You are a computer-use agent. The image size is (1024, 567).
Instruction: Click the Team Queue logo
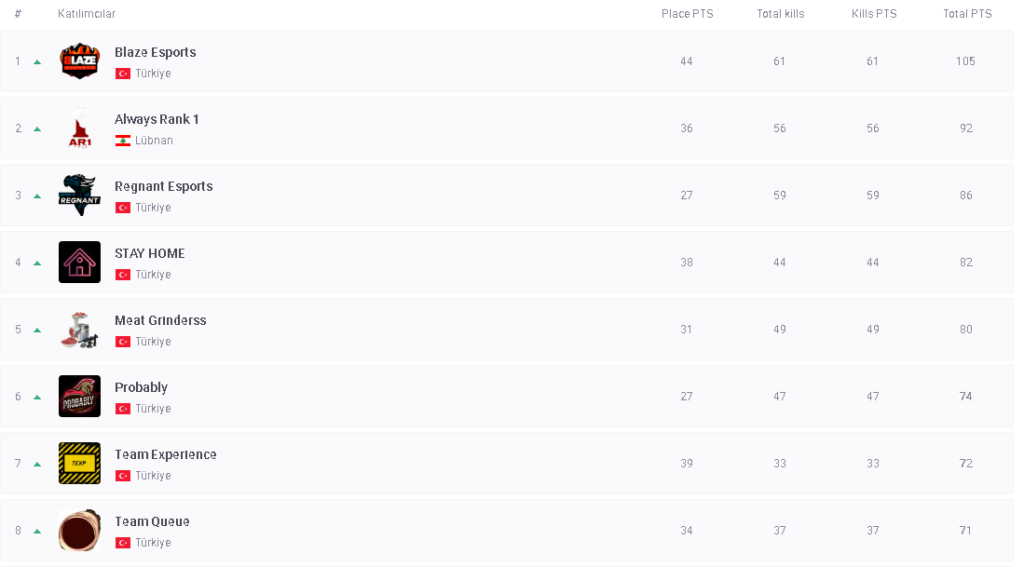[x=79, y=530]
